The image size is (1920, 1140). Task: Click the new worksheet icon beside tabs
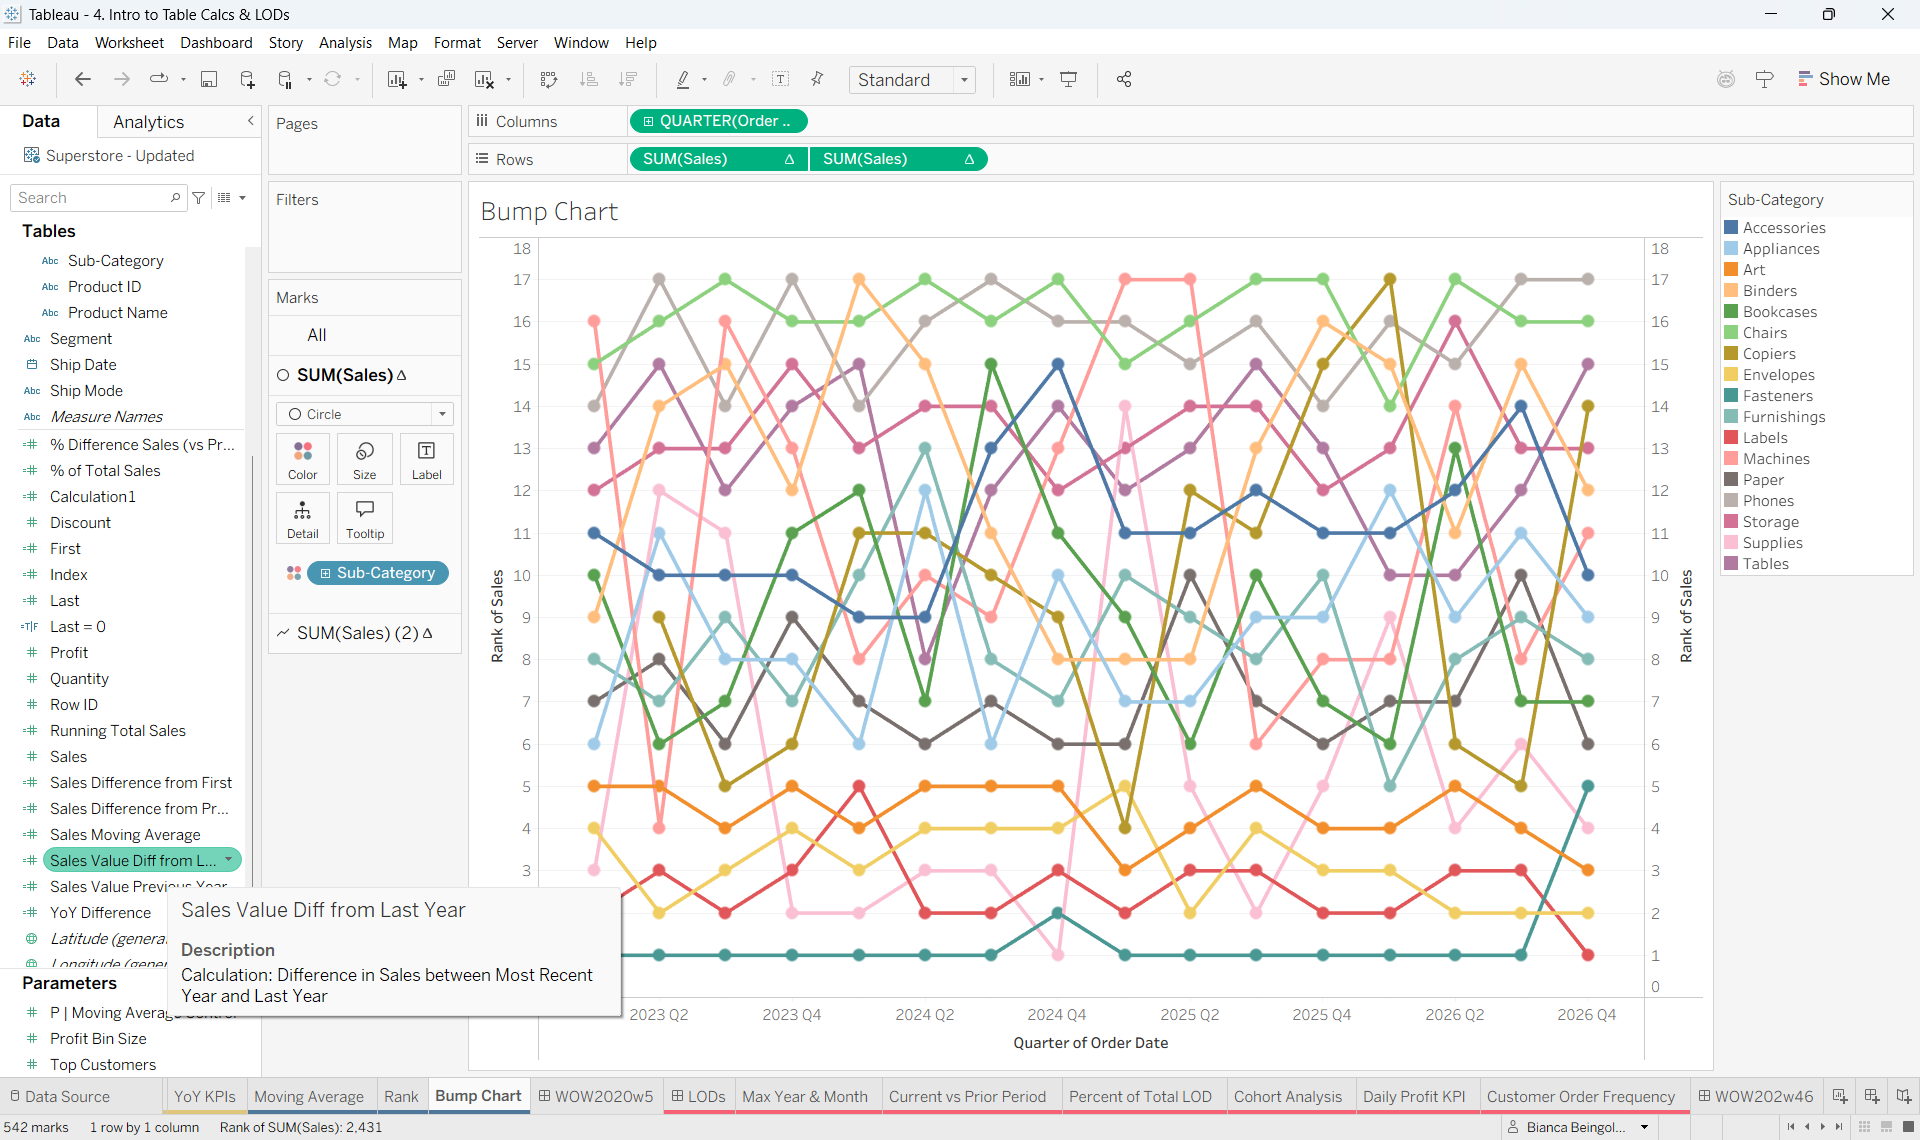click(x=1840, y=1096)
